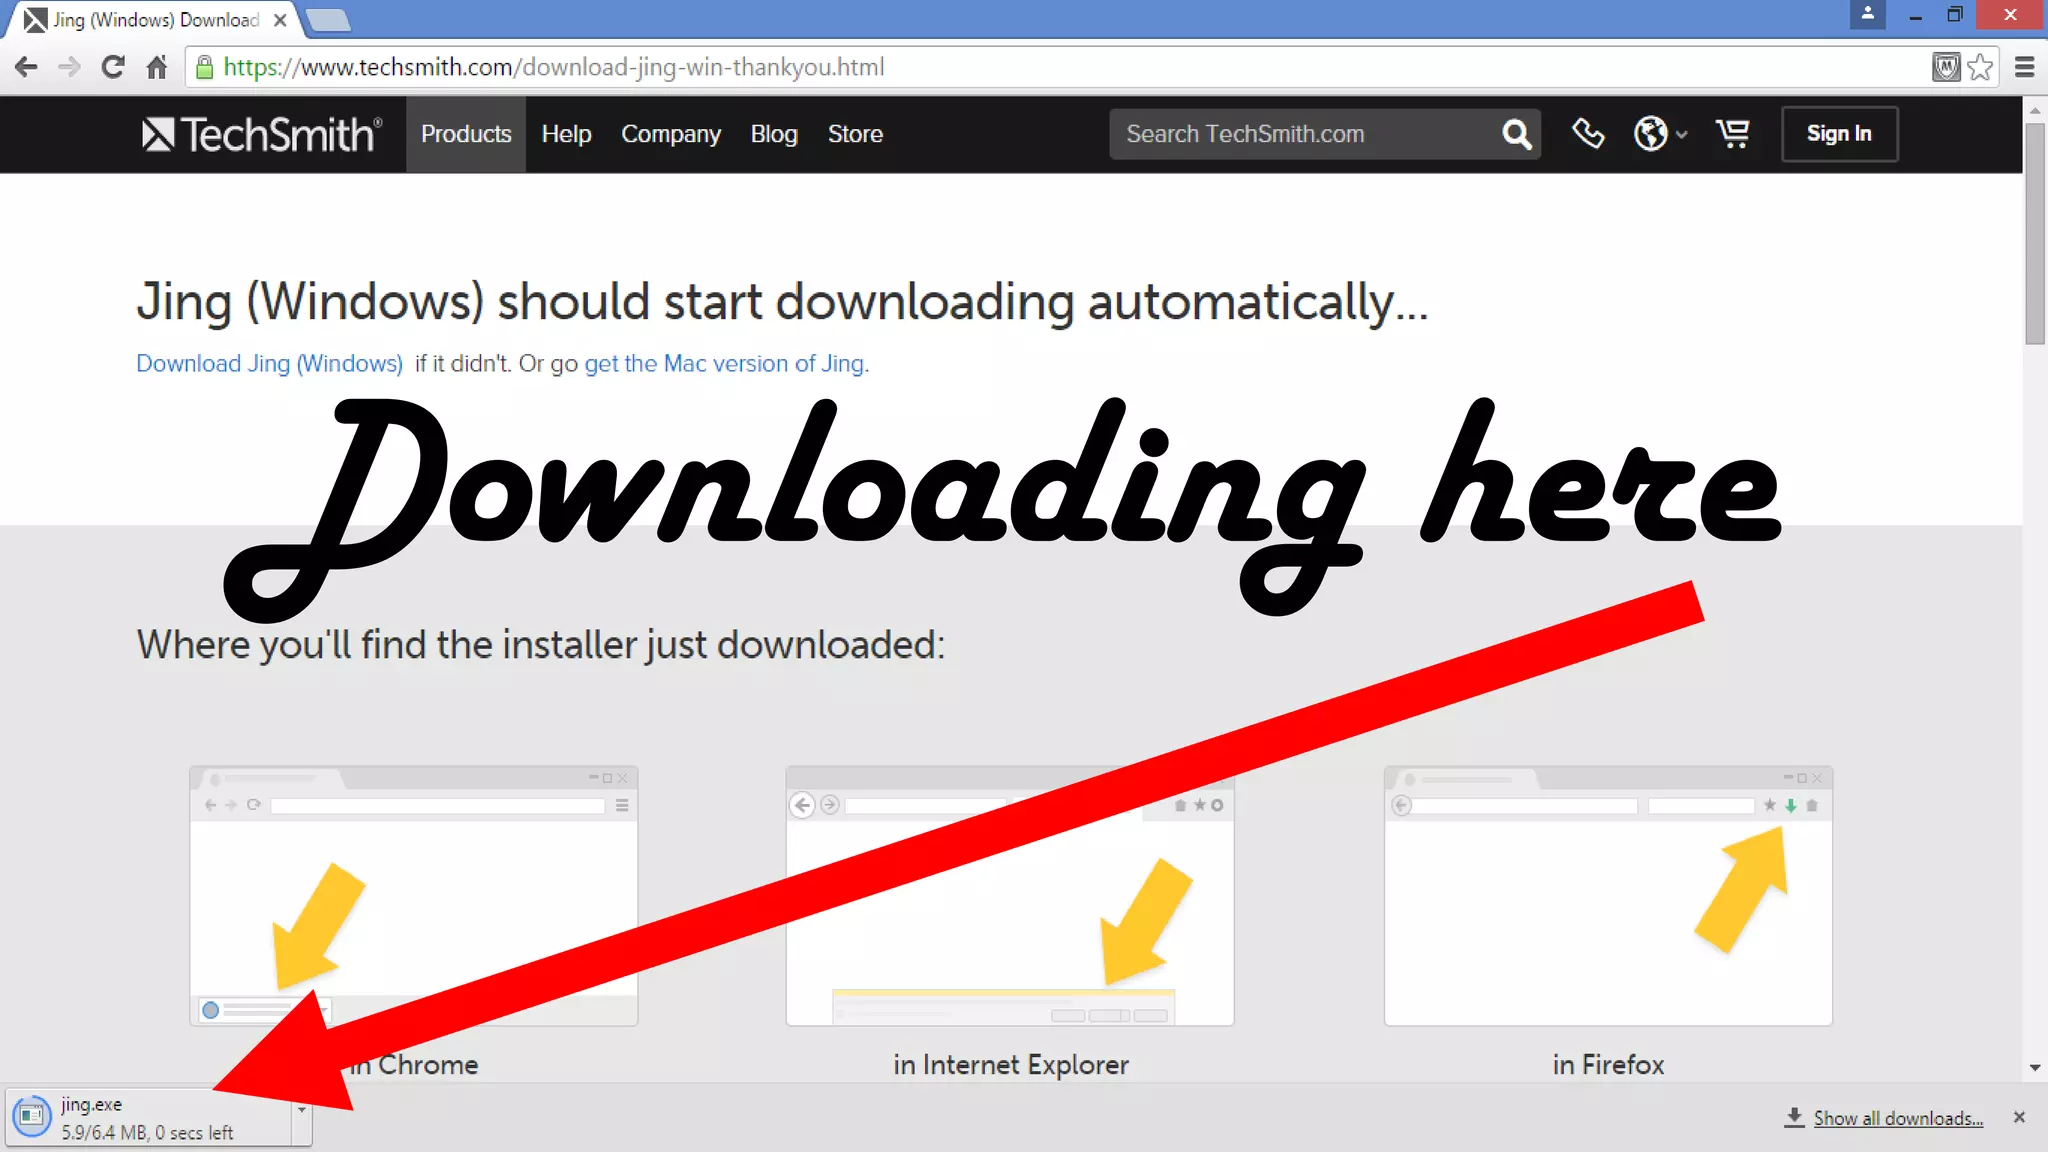Click the Chrome user profile icon
Image resolution: width=2048 pixels, height=1152 pixels.
(1867, 14)
